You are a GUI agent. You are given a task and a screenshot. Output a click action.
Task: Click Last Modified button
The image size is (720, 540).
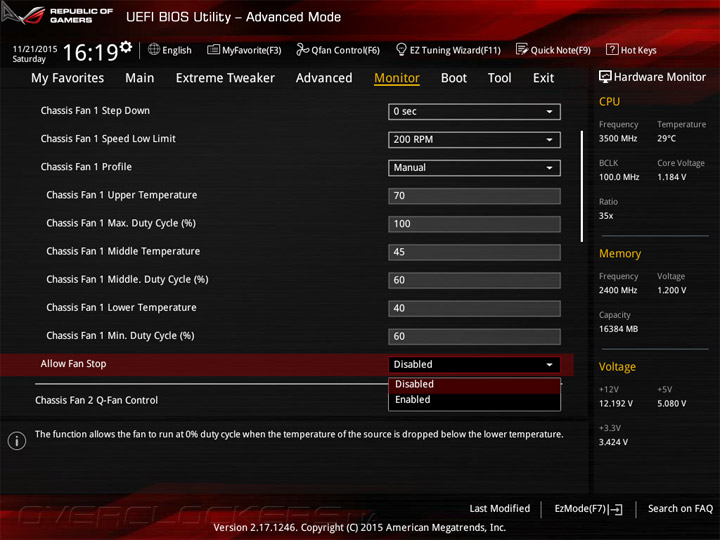[x=500, y=509]
